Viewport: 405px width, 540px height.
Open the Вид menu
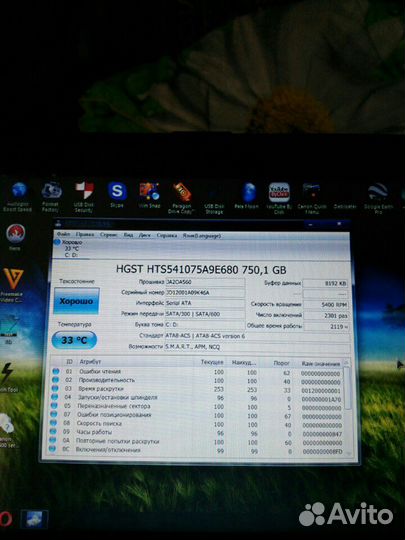tap(128, 235)
